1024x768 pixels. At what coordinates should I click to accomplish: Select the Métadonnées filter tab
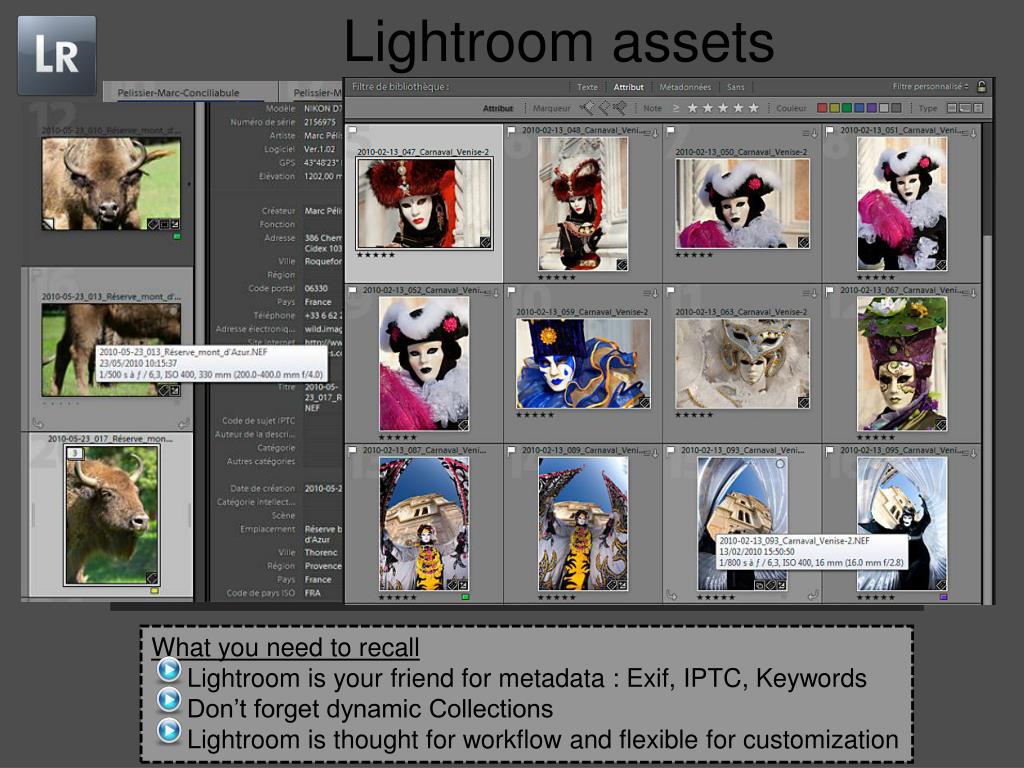coord(684,87)
